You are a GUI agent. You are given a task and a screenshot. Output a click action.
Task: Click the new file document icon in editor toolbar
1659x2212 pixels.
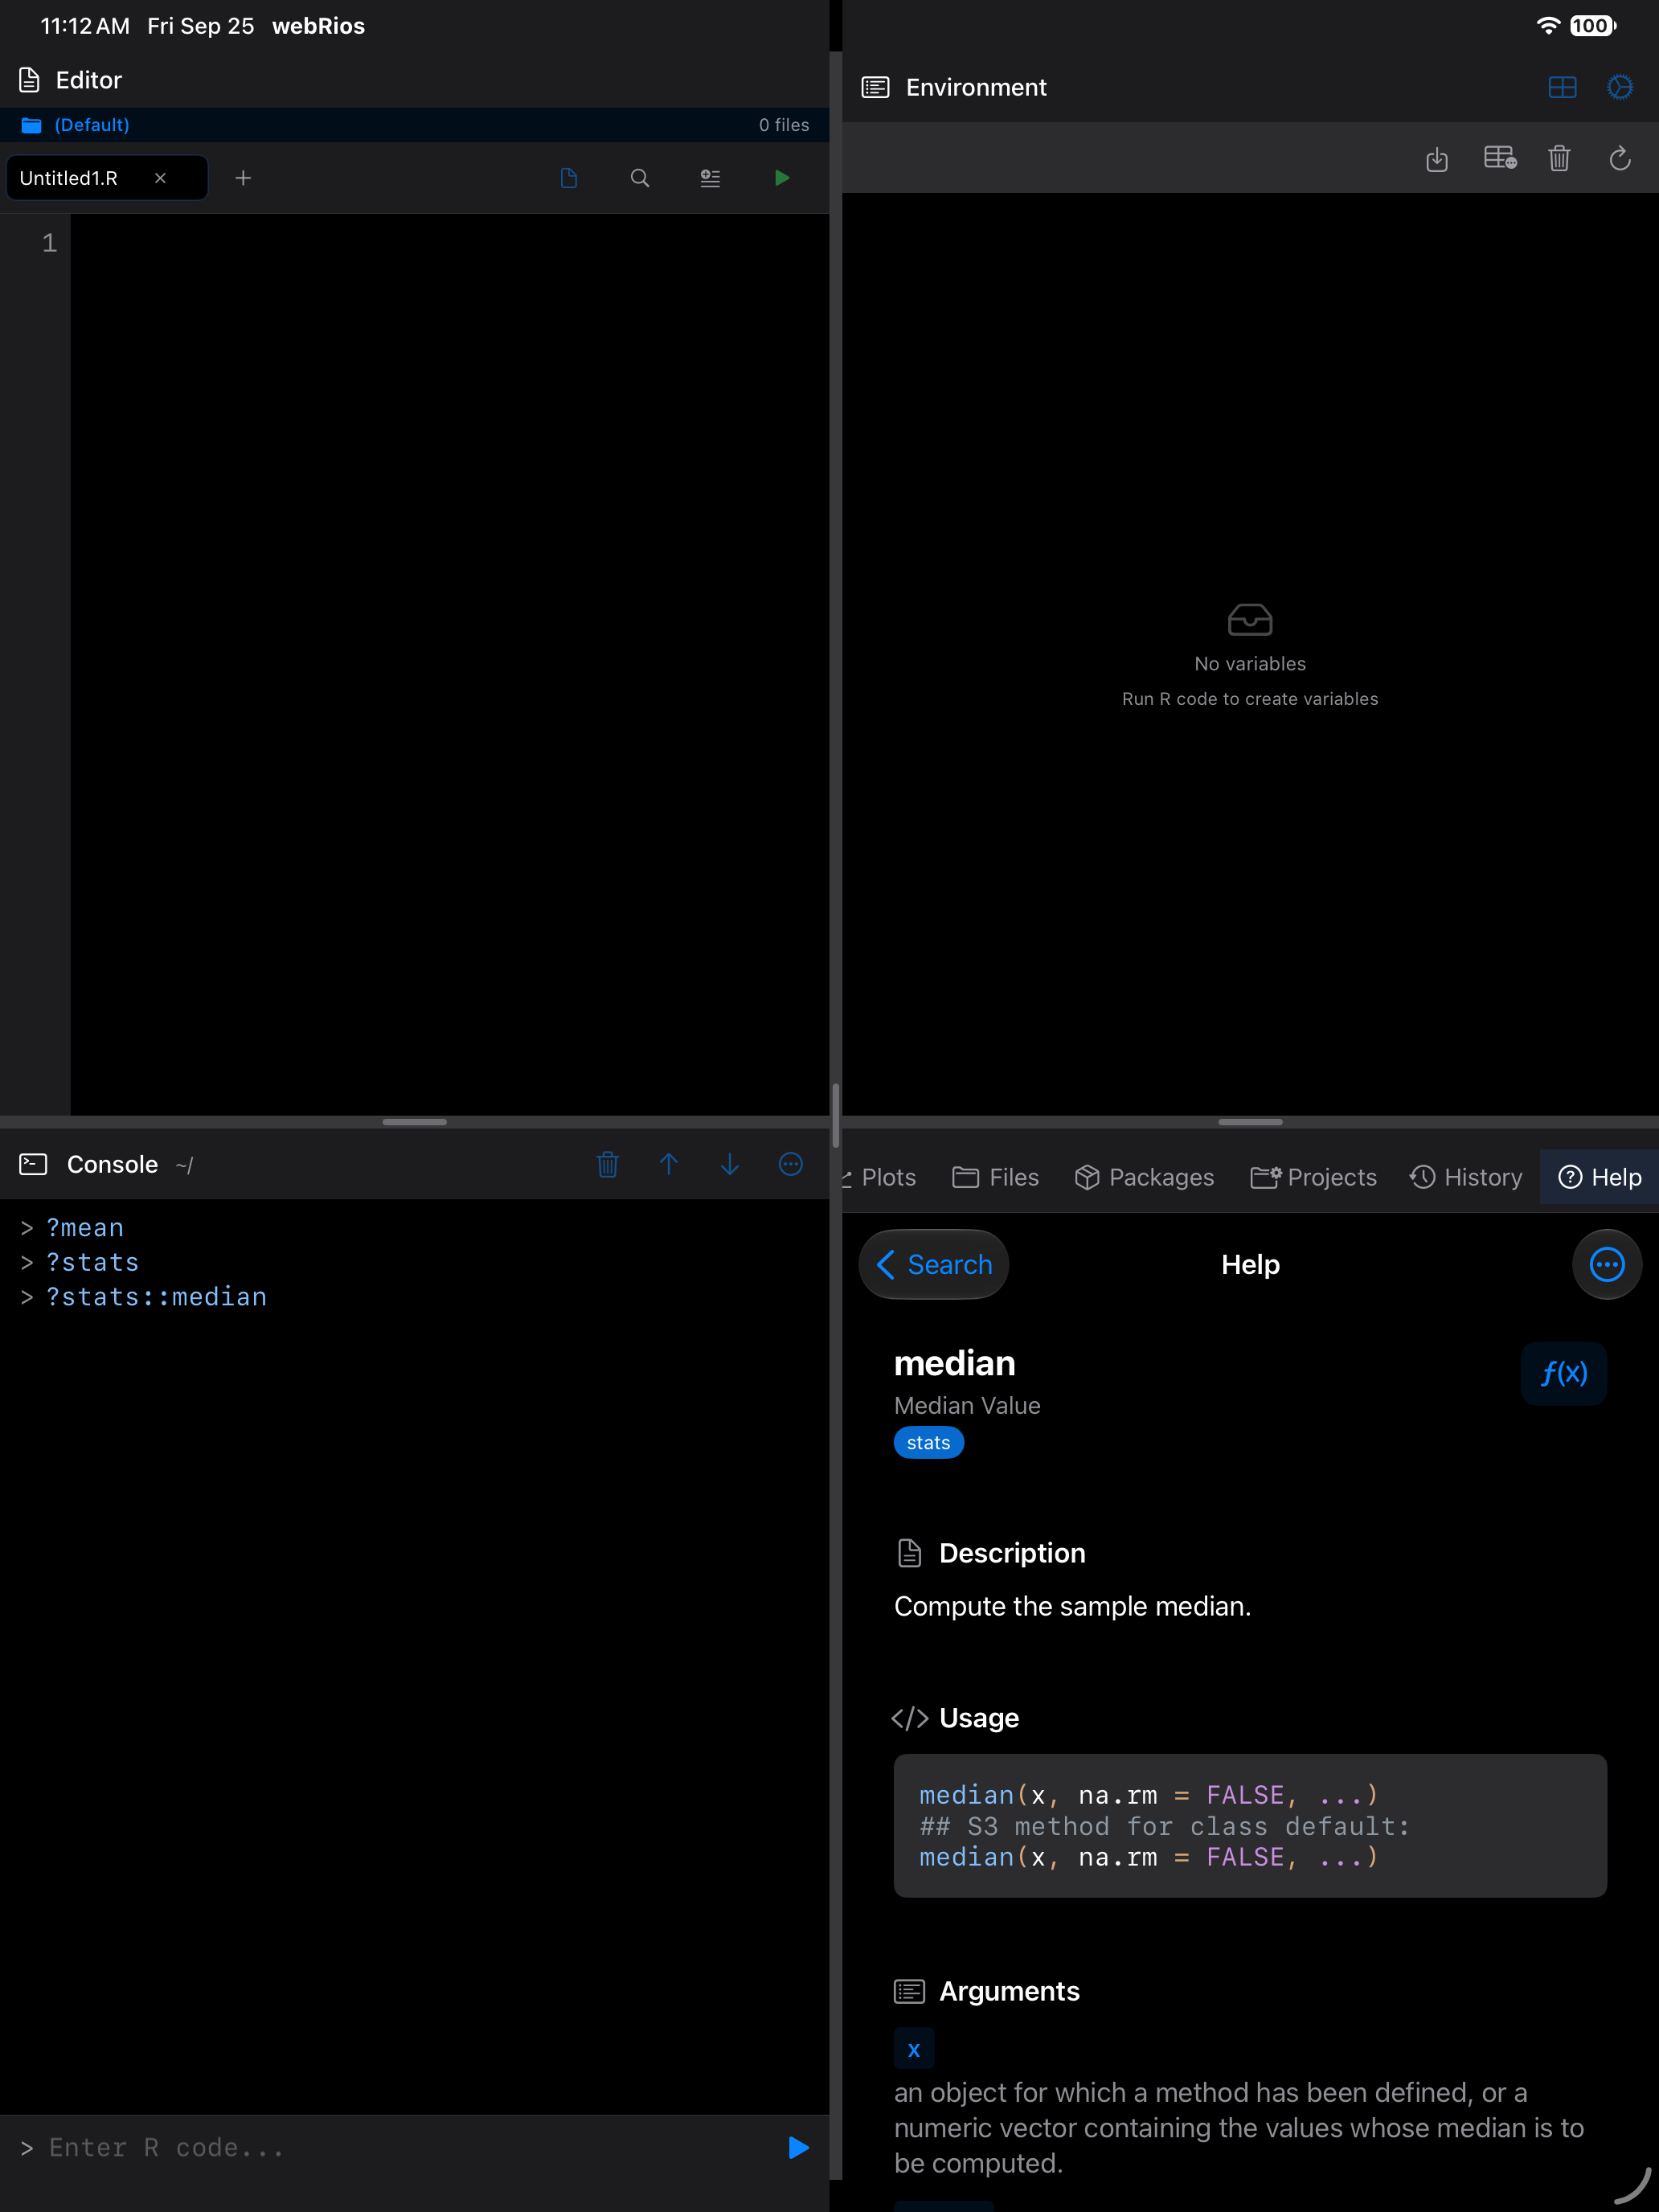[569, 178]
